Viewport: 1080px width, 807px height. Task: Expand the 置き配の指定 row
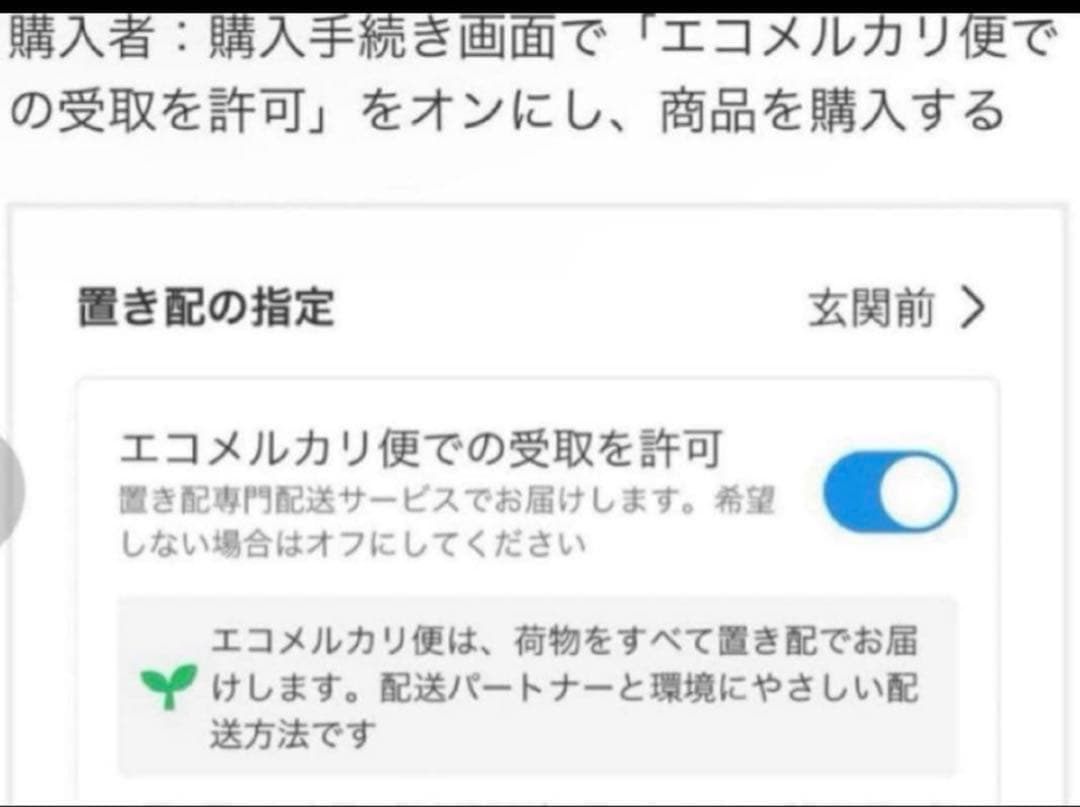coord(532,308)
